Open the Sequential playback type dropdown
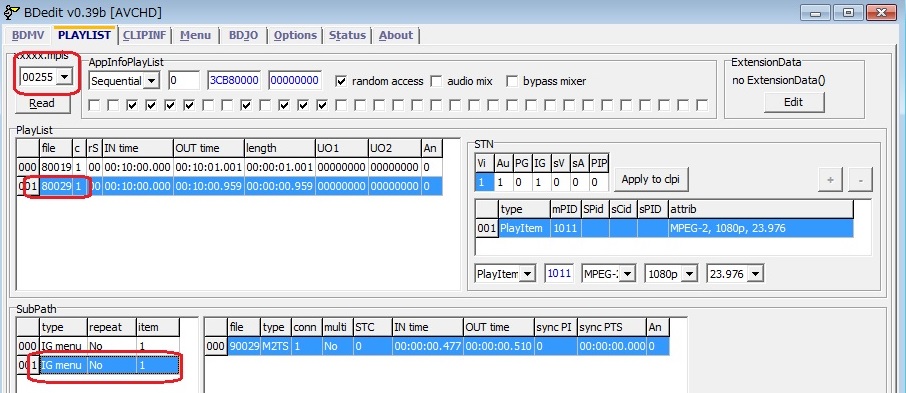The image size is (906, 393). click(150, 81)
